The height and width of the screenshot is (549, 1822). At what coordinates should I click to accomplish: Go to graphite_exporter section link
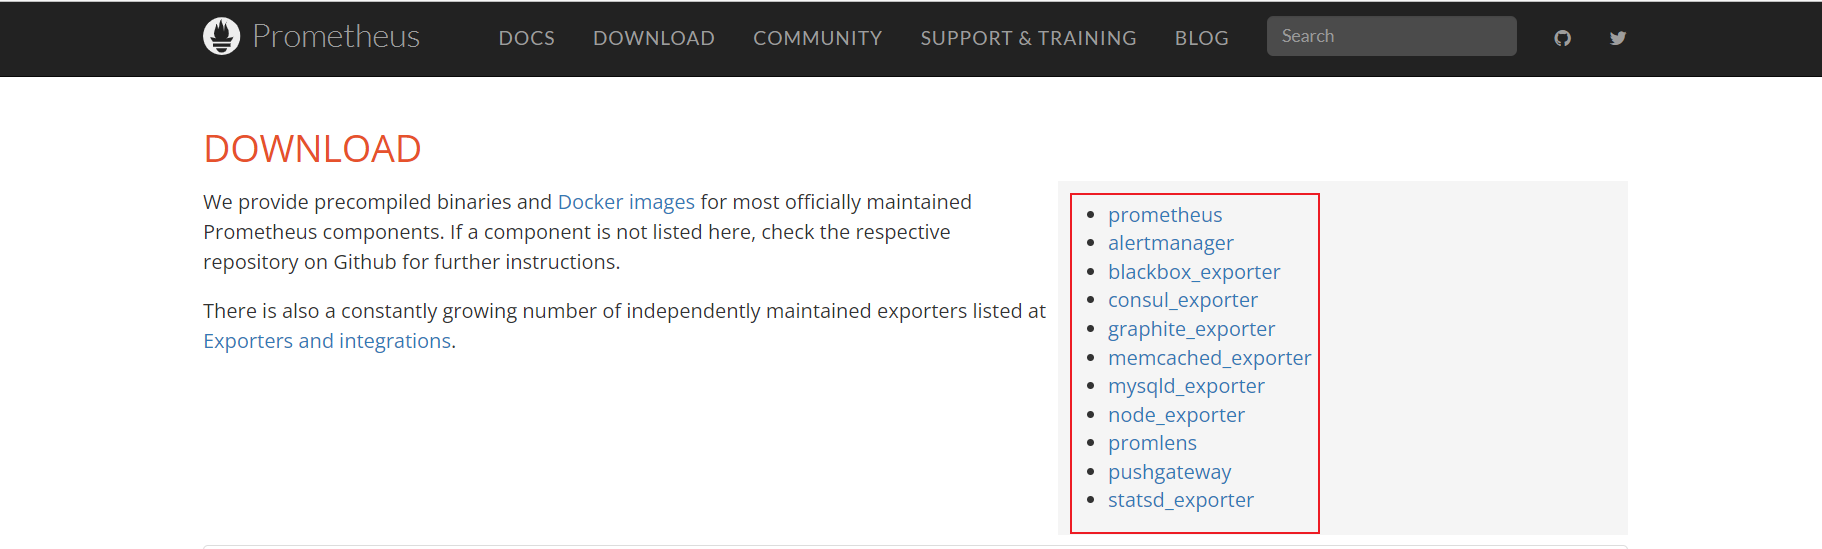(1190, 329)
